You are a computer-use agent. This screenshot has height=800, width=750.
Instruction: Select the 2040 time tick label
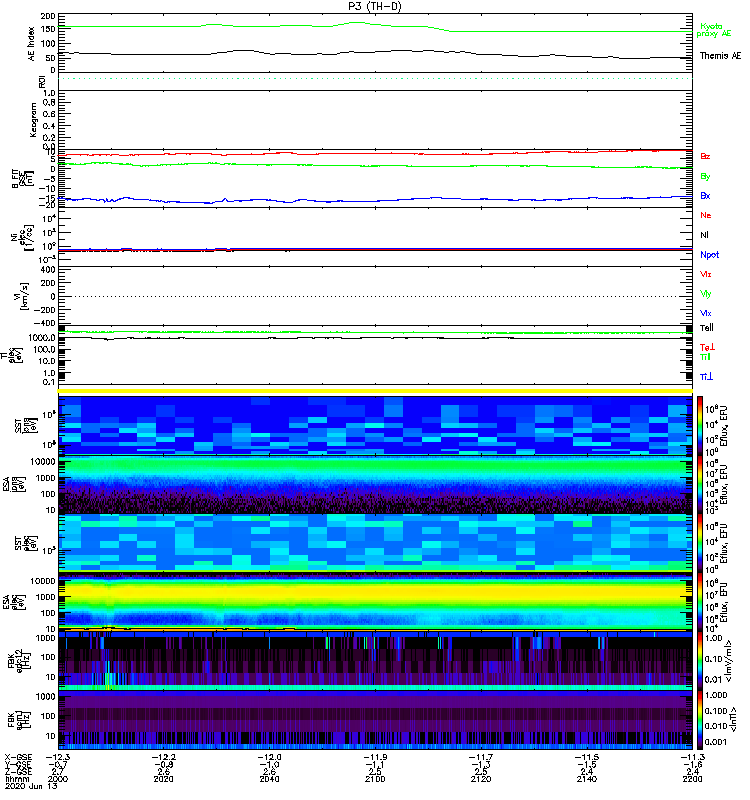(269, 779)
